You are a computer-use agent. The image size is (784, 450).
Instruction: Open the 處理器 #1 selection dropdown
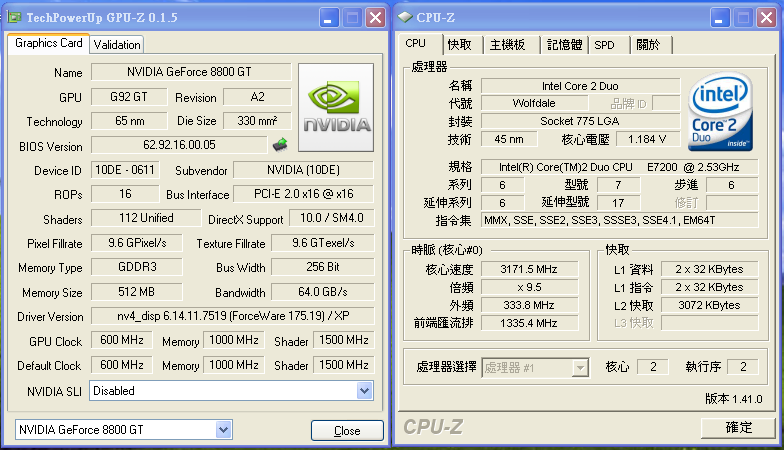pyautogui.click(x=579, y=368)
